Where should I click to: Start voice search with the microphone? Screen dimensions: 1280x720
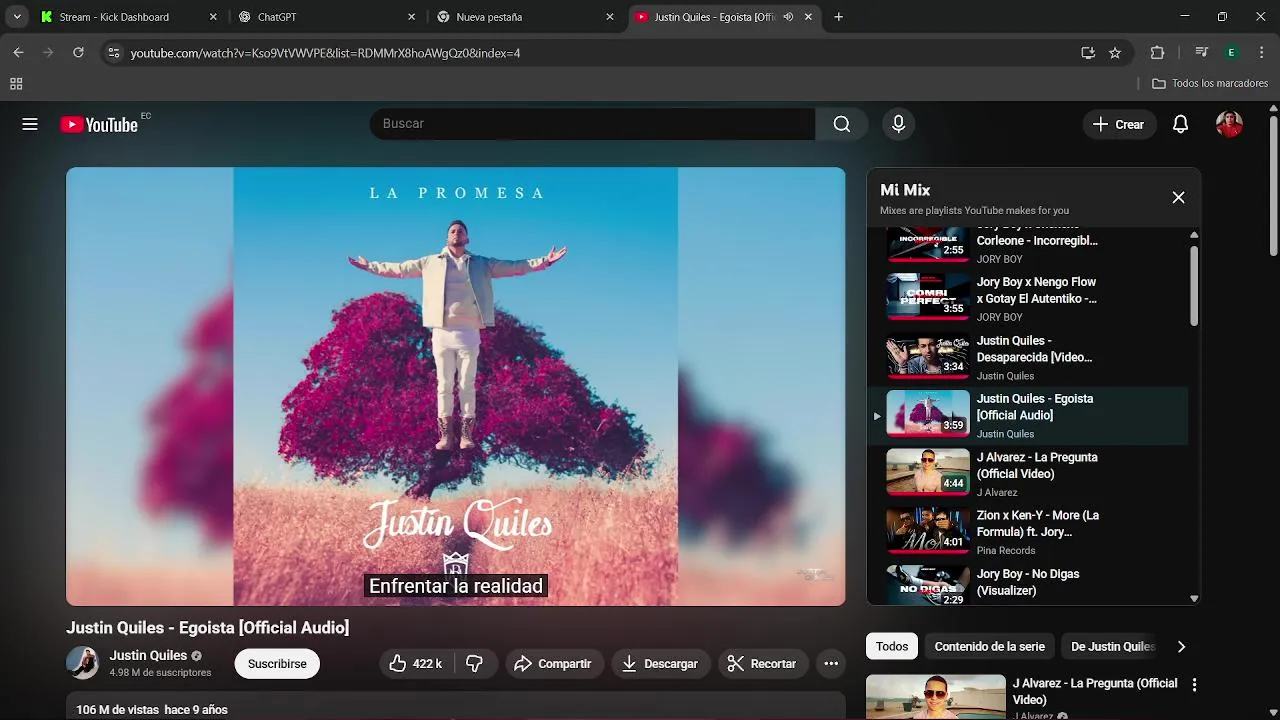(x=898, y=124)
